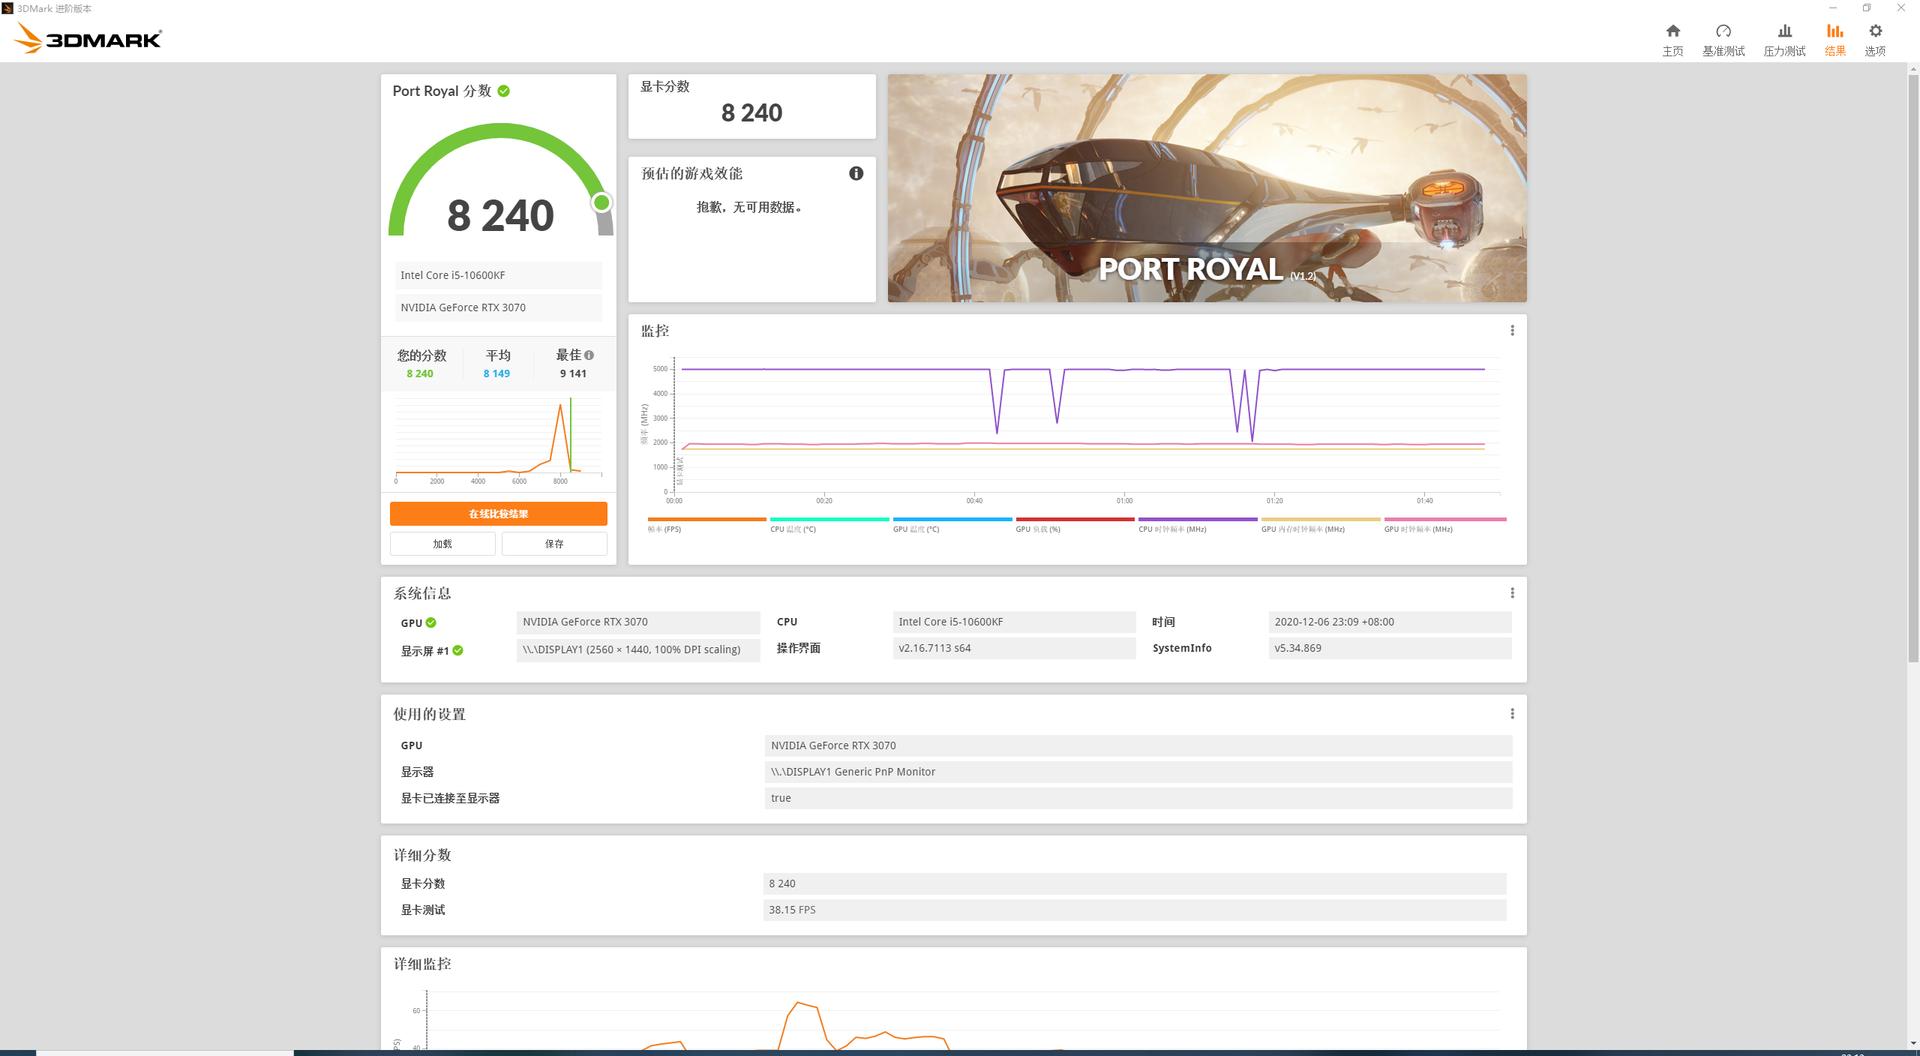Click the green check next to GPU label
Image resolution: width=1920 pixels, height=1056 pixels.
click(x=431, y=622)
